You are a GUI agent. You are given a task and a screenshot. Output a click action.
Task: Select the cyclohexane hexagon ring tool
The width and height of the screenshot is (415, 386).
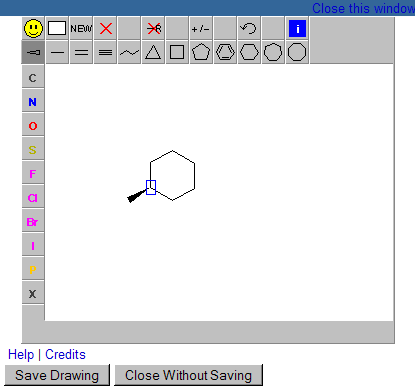[249, 52]
